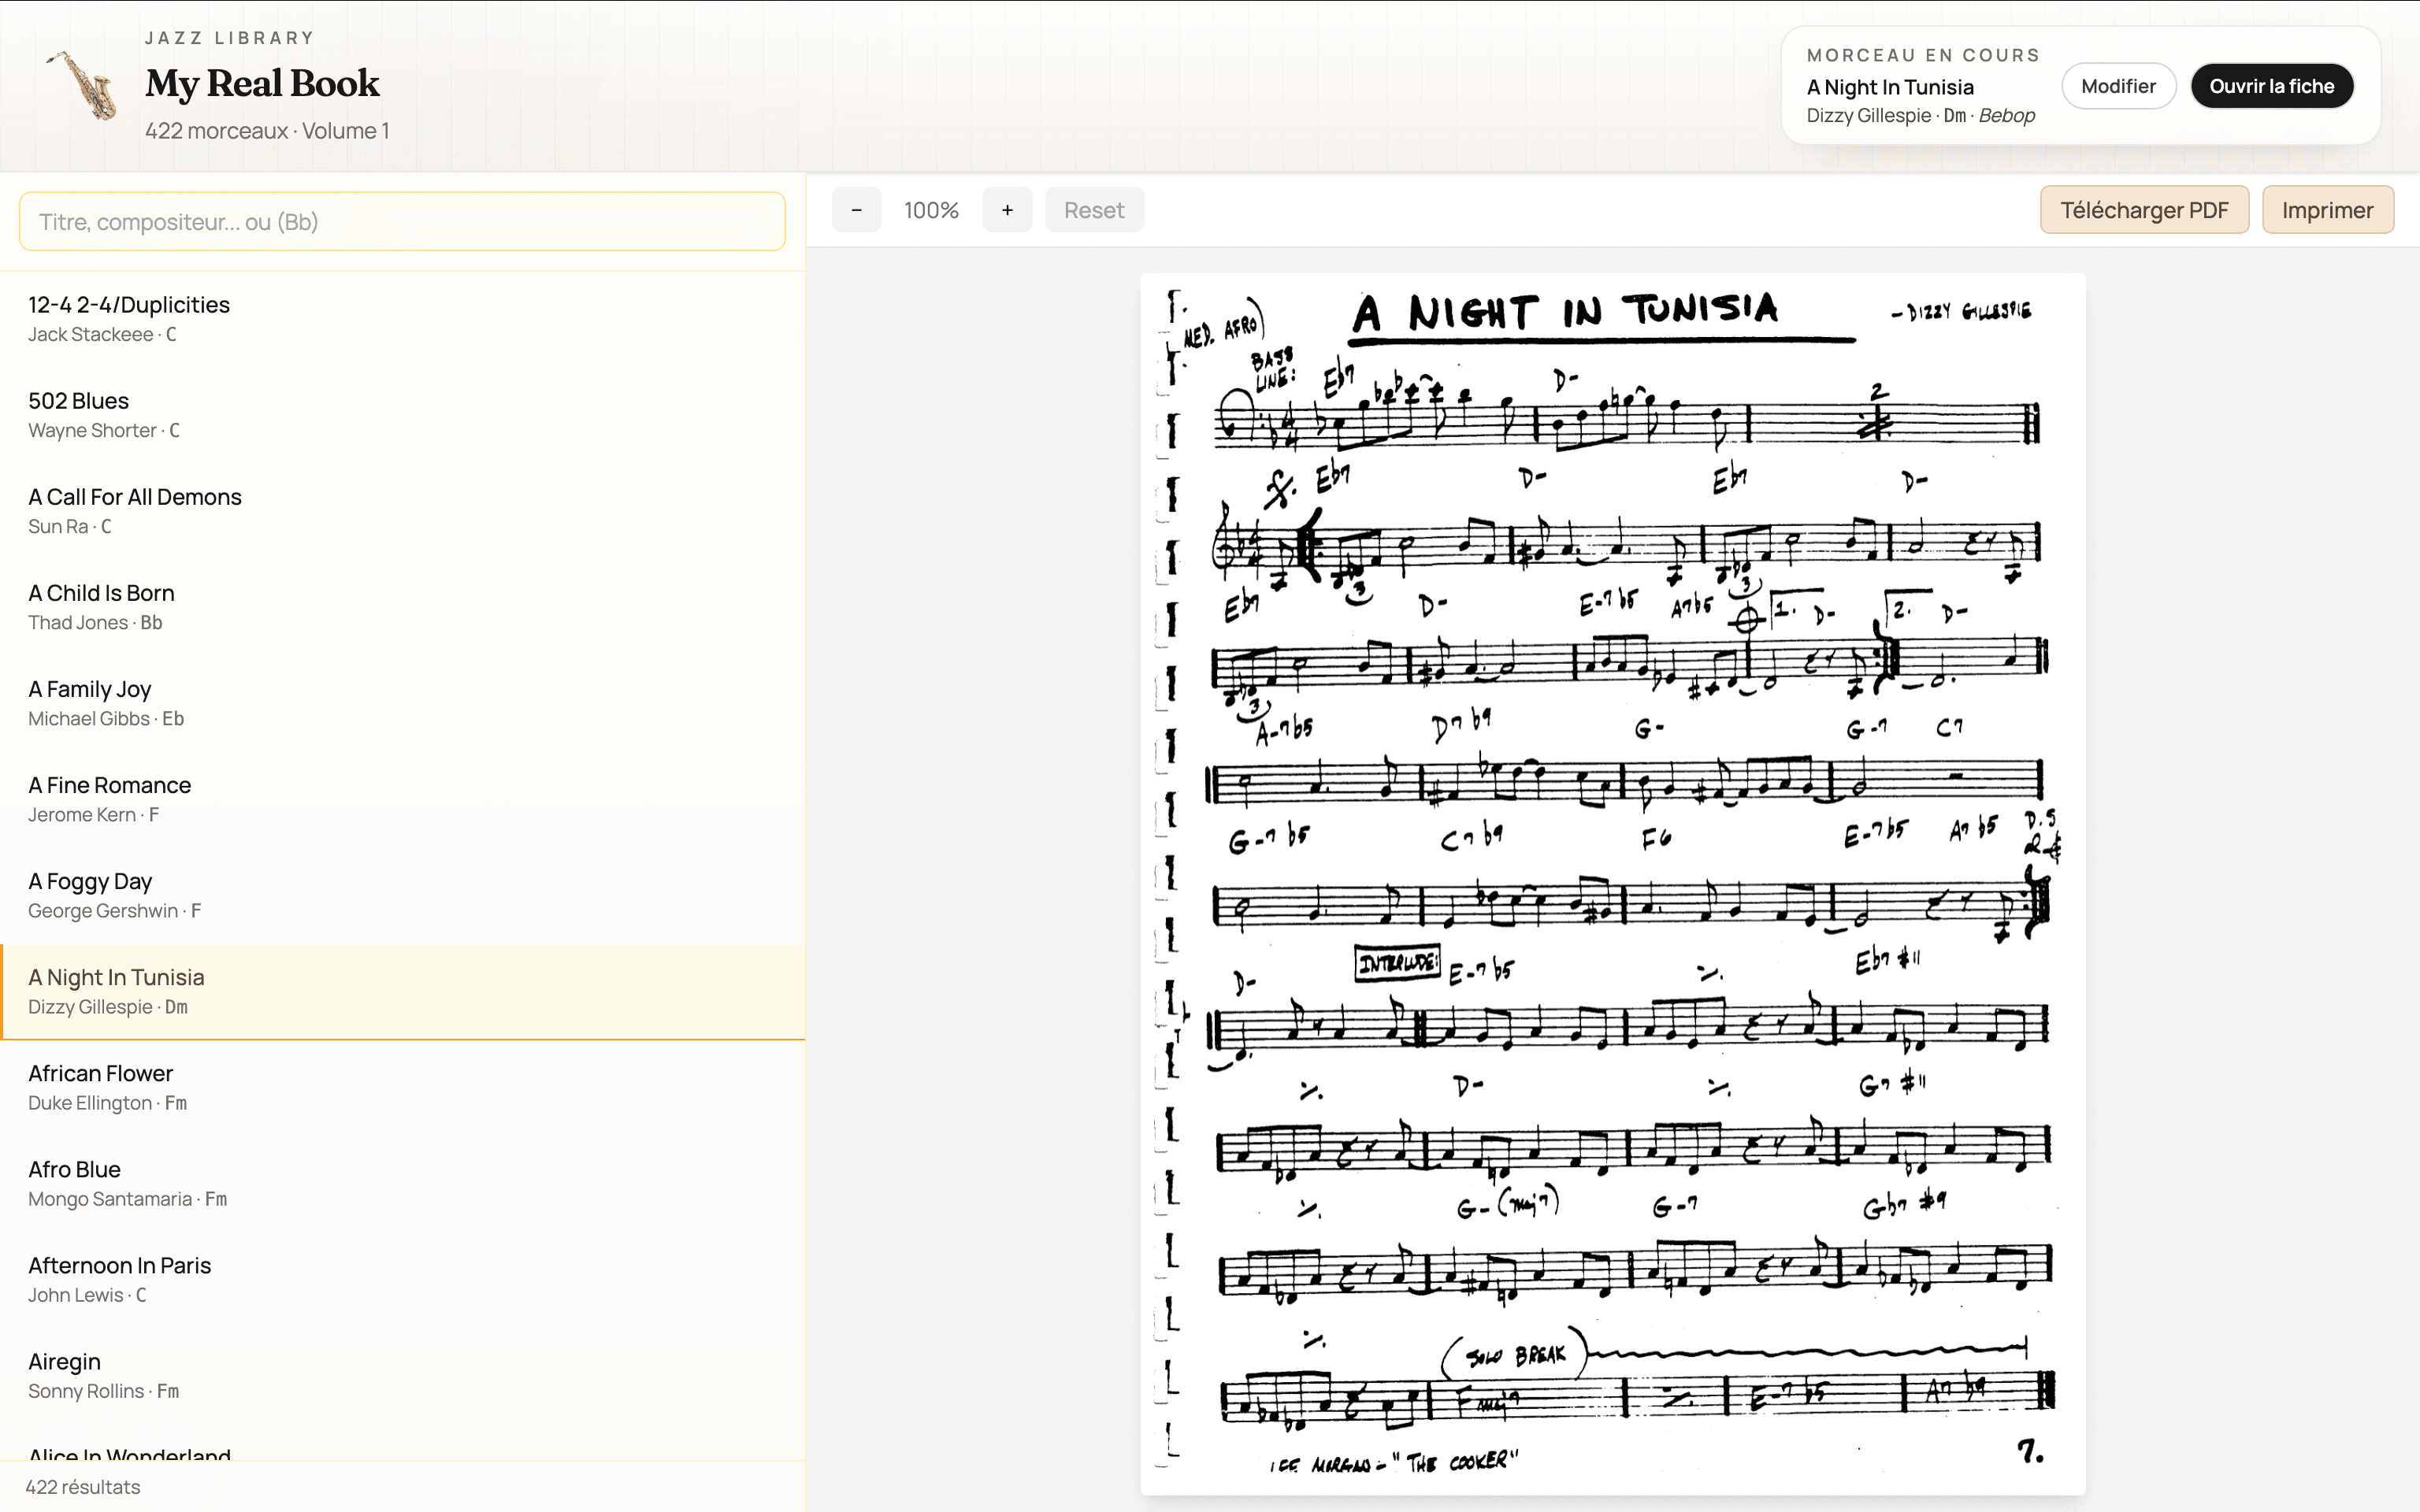Click the MORCEAU EN COURS label
This screenshot has height=1512, width=2420.
click(1923, 55)
